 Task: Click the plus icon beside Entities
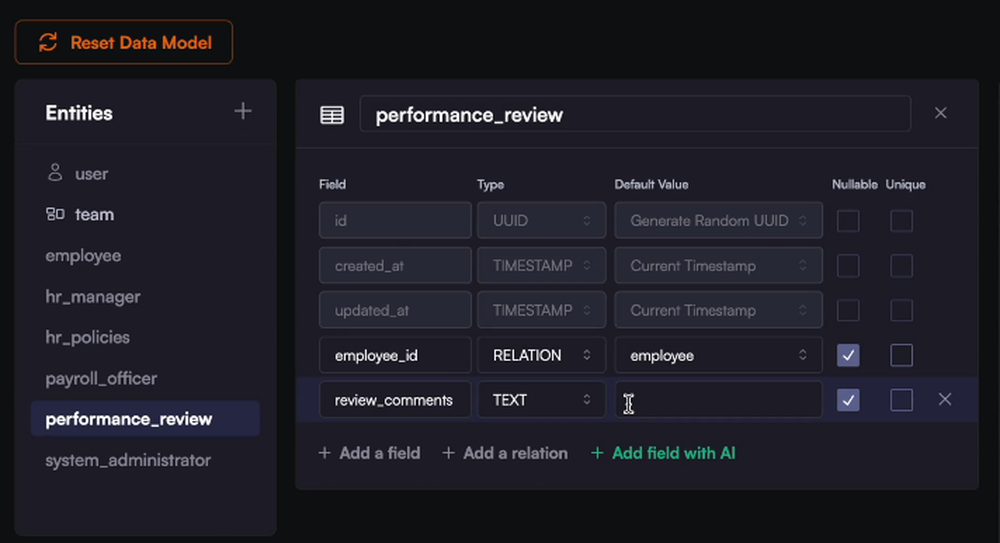point(243,111)
